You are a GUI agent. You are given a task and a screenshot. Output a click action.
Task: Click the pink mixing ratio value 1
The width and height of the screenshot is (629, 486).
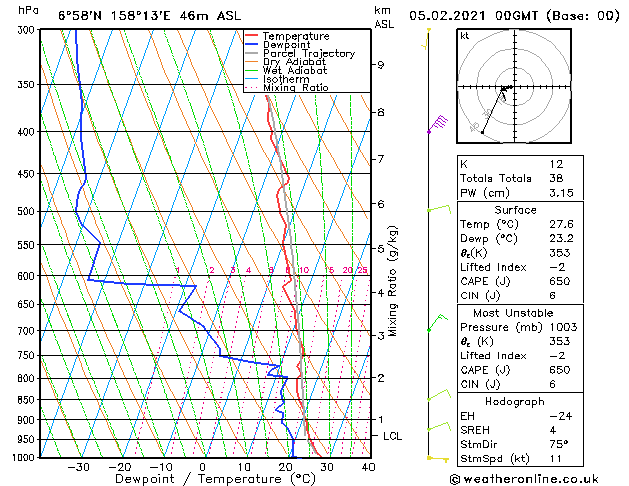coord(178,270)
